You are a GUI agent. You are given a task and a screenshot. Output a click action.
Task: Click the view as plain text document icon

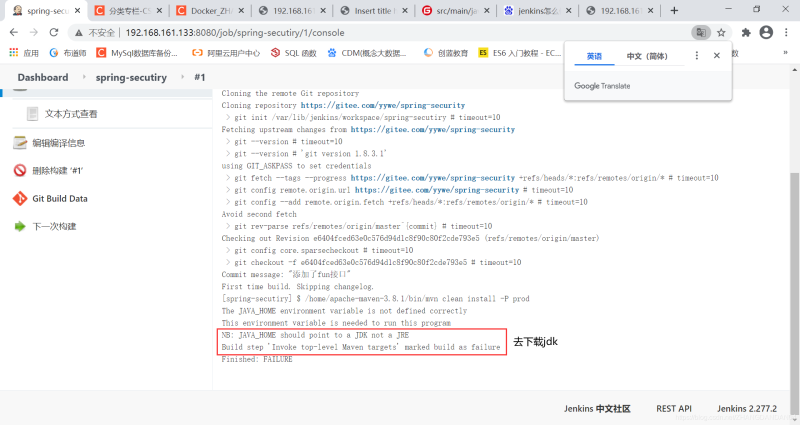point(33,113)
